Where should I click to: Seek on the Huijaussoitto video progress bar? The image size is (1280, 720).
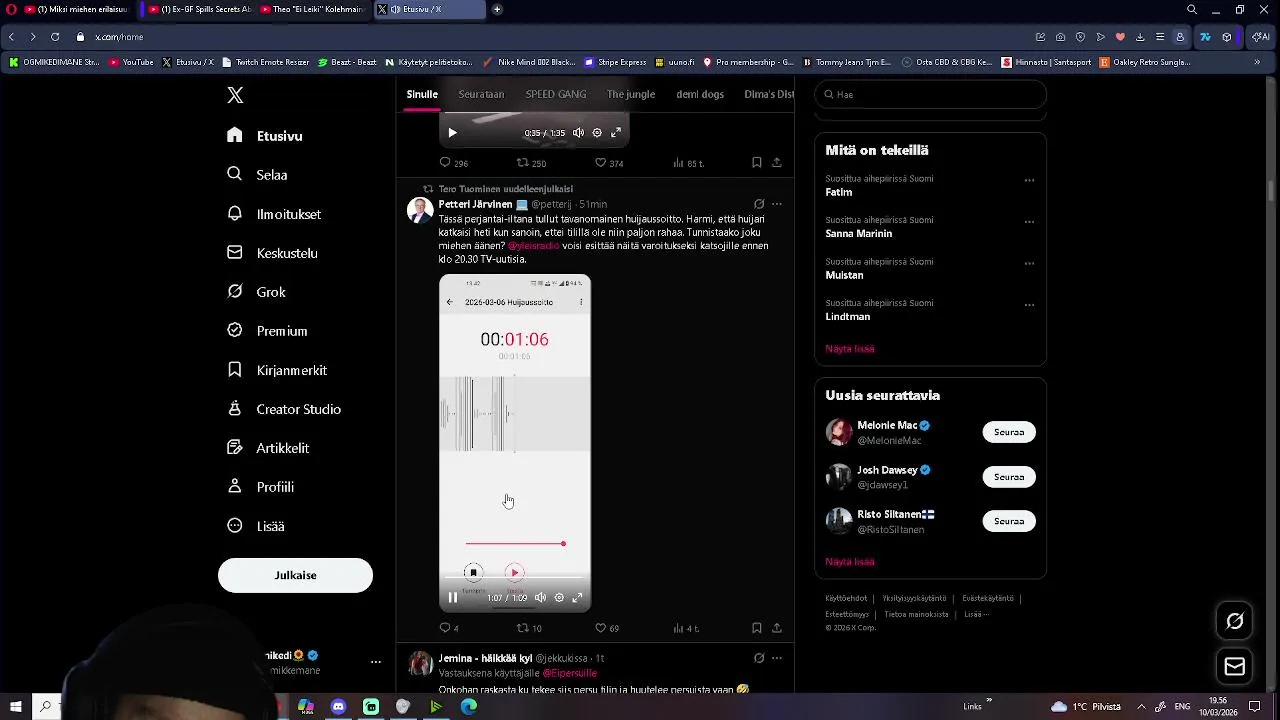coord(515,577)
